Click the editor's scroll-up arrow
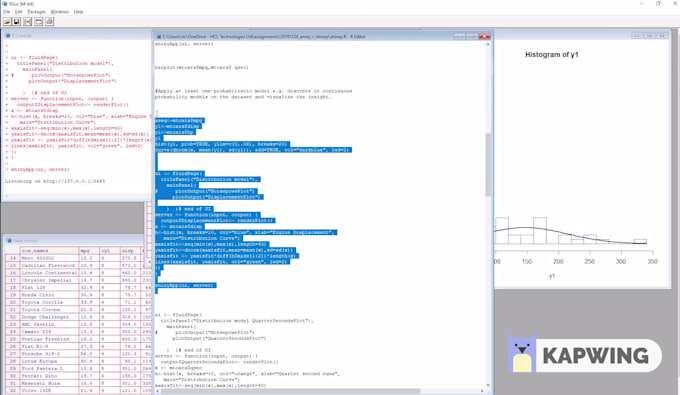Viewport: 680px width, 395px height. [488, 44]
